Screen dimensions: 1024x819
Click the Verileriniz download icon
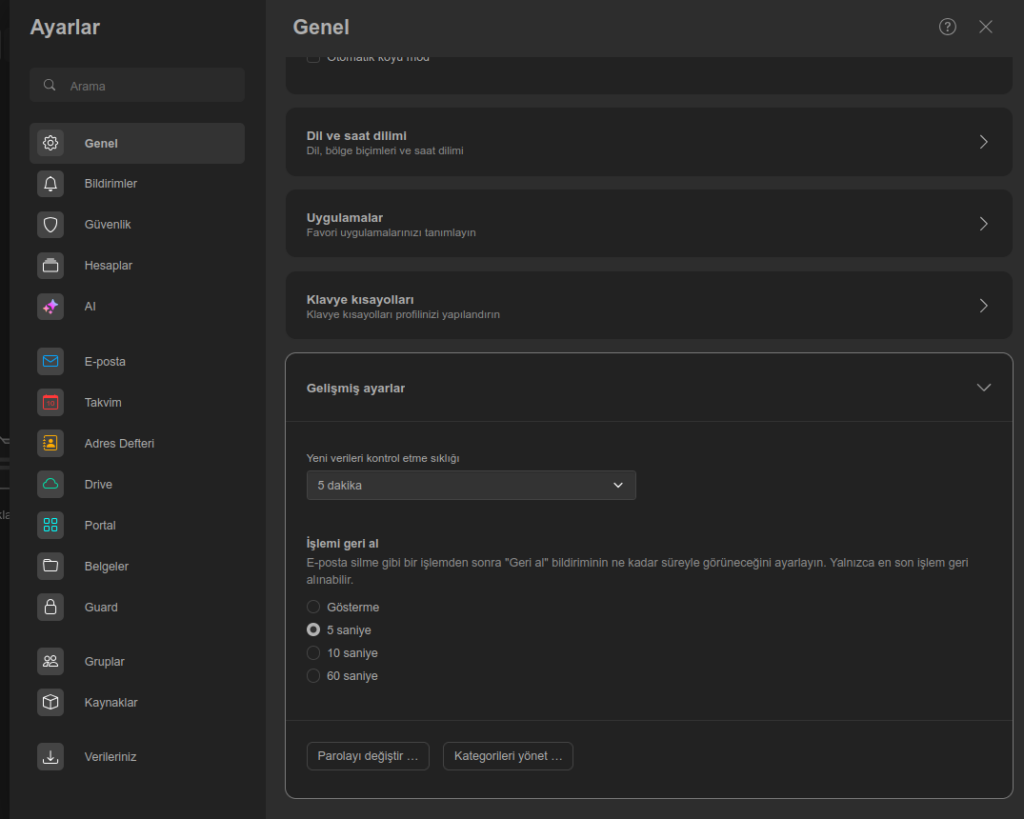point(50,757)
